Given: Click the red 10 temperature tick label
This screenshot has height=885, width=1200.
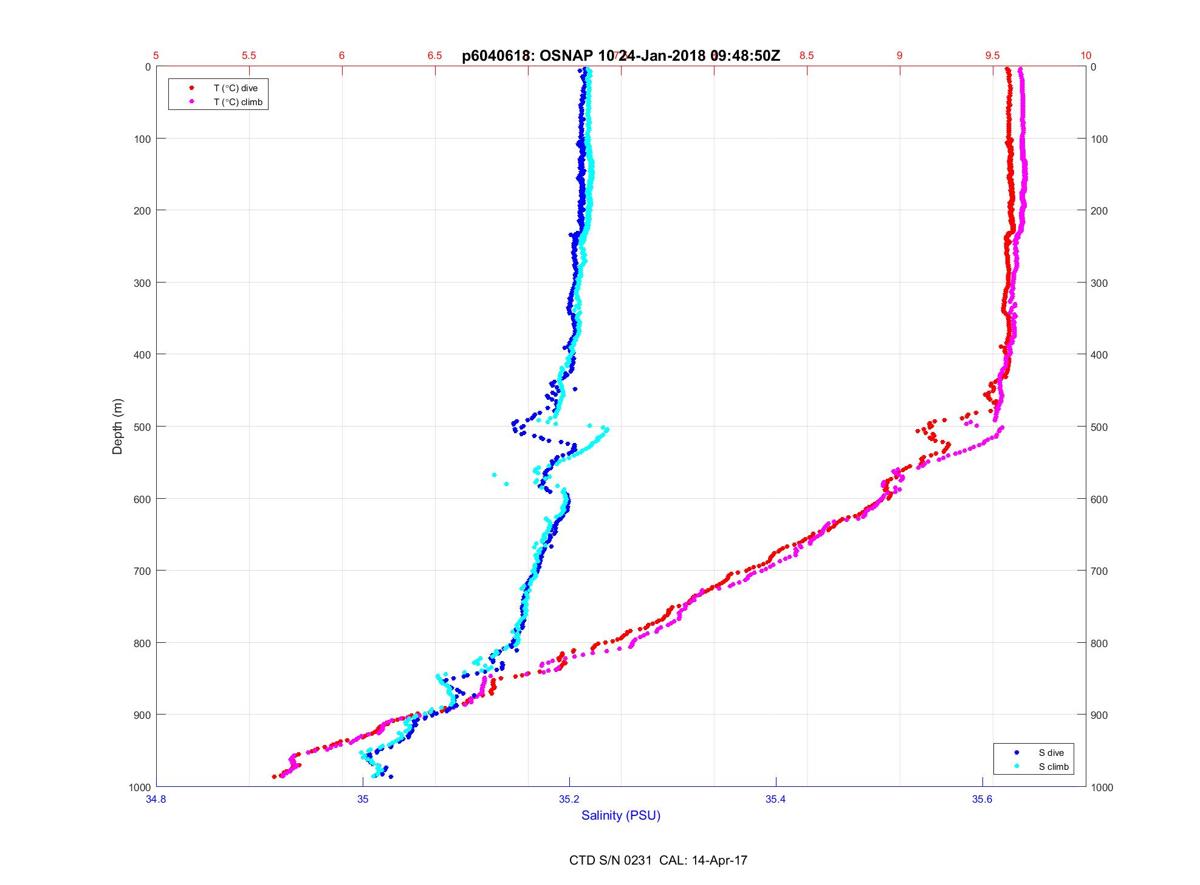Looking at the screenshot, I should (1086, 56).
